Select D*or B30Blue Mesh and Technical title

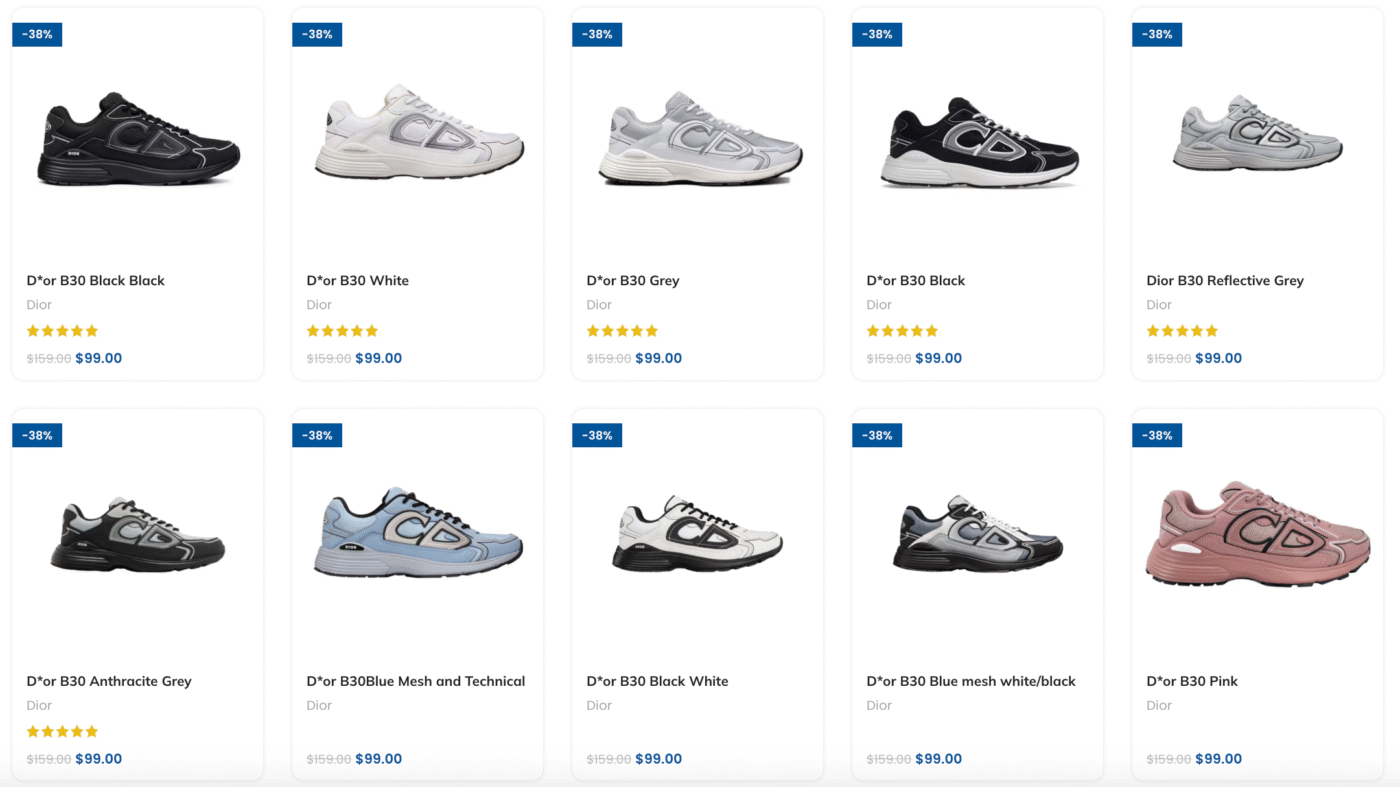click(416, 681)
